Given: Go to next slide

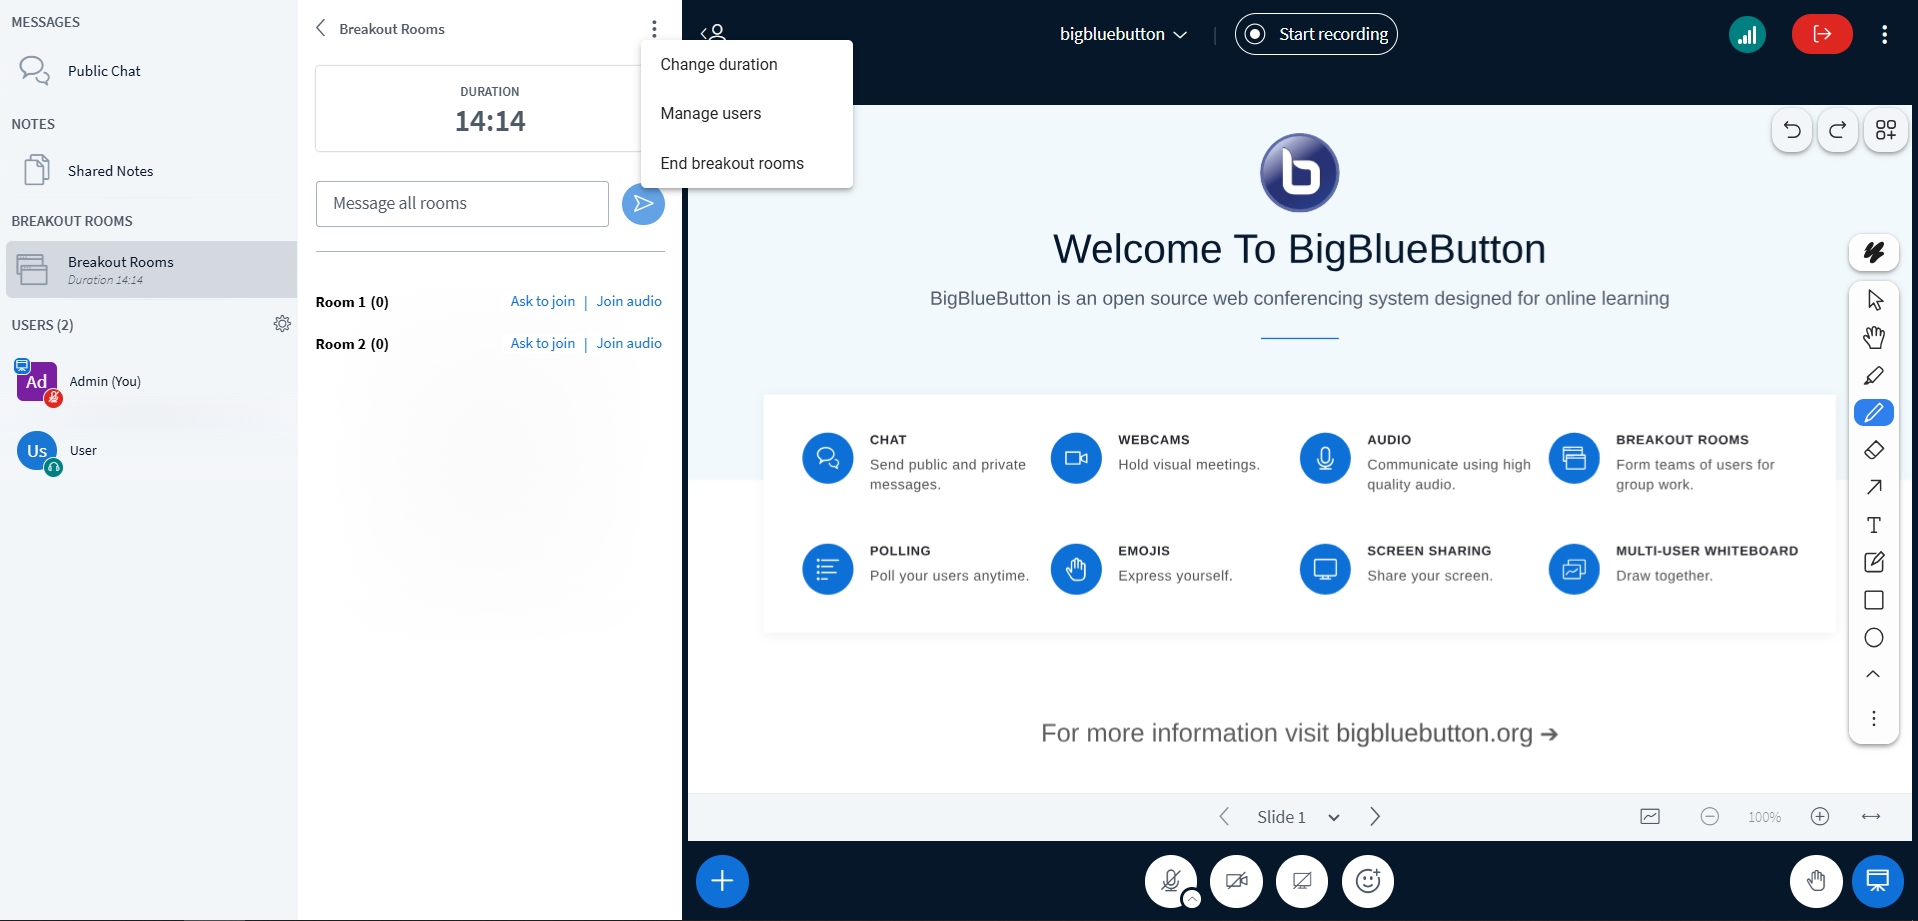Looking at the screenshot, I should point(1375,817).
